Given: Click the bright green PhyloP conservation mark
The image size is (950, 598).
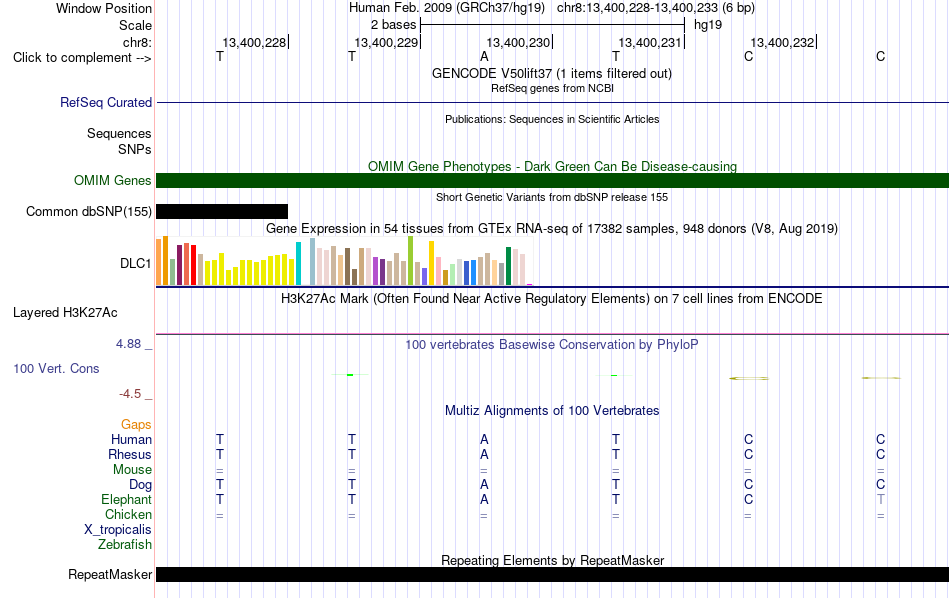Looking at the screenshot, I should click(350, 375).
